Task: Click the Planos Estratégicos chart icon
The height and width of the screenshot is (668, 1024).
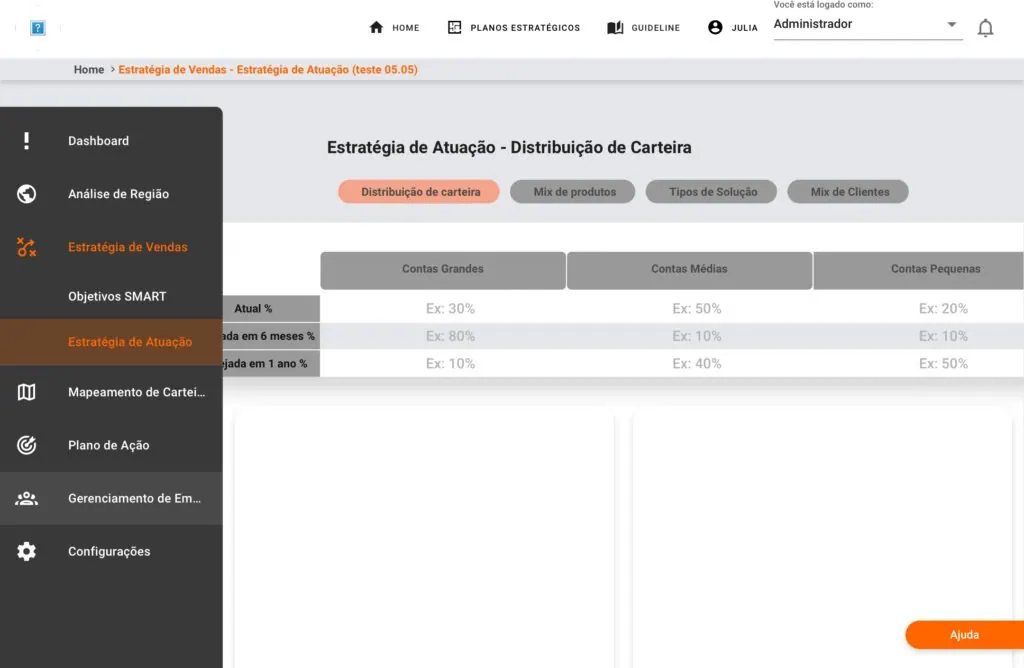Action: 455,27
